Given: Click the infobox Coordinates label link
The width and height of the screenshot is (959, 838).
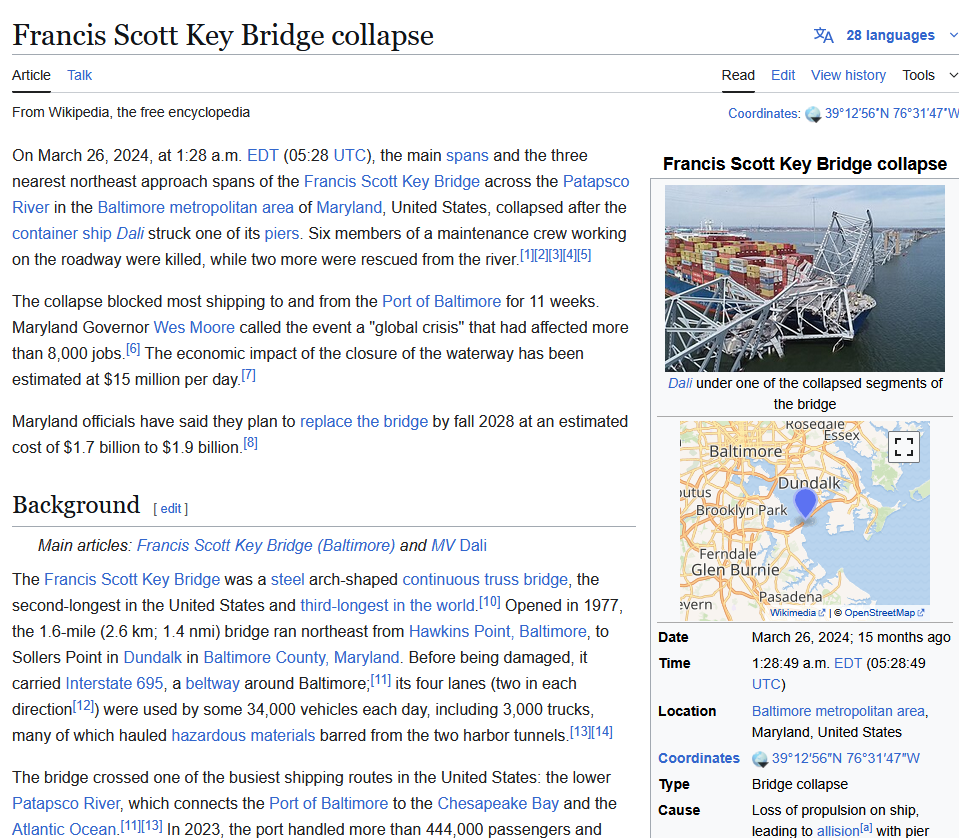Looking at the screenshot, I should (699, 758).
